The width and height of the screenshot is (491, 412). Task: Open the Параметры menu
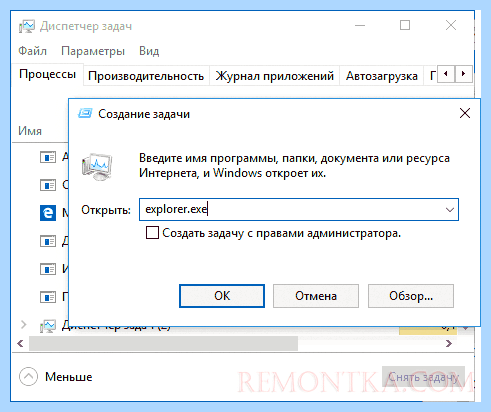[x=93, y=51]
